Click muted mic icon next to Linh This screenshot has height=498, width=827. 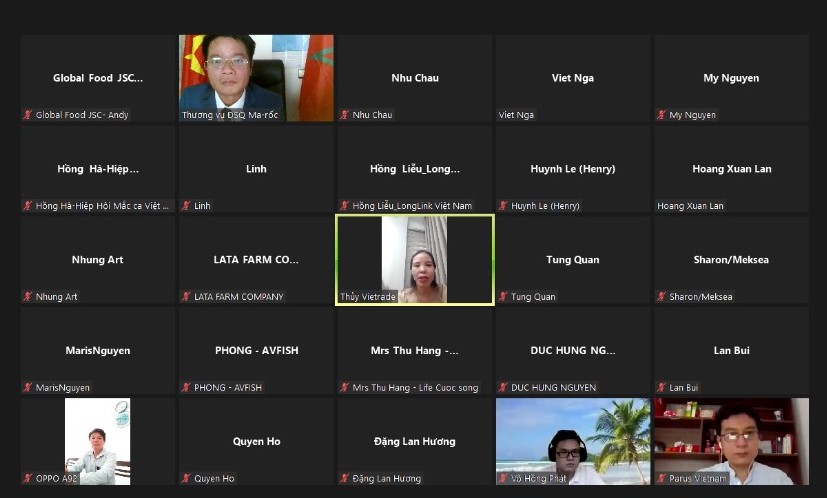[x=186, y=206]
